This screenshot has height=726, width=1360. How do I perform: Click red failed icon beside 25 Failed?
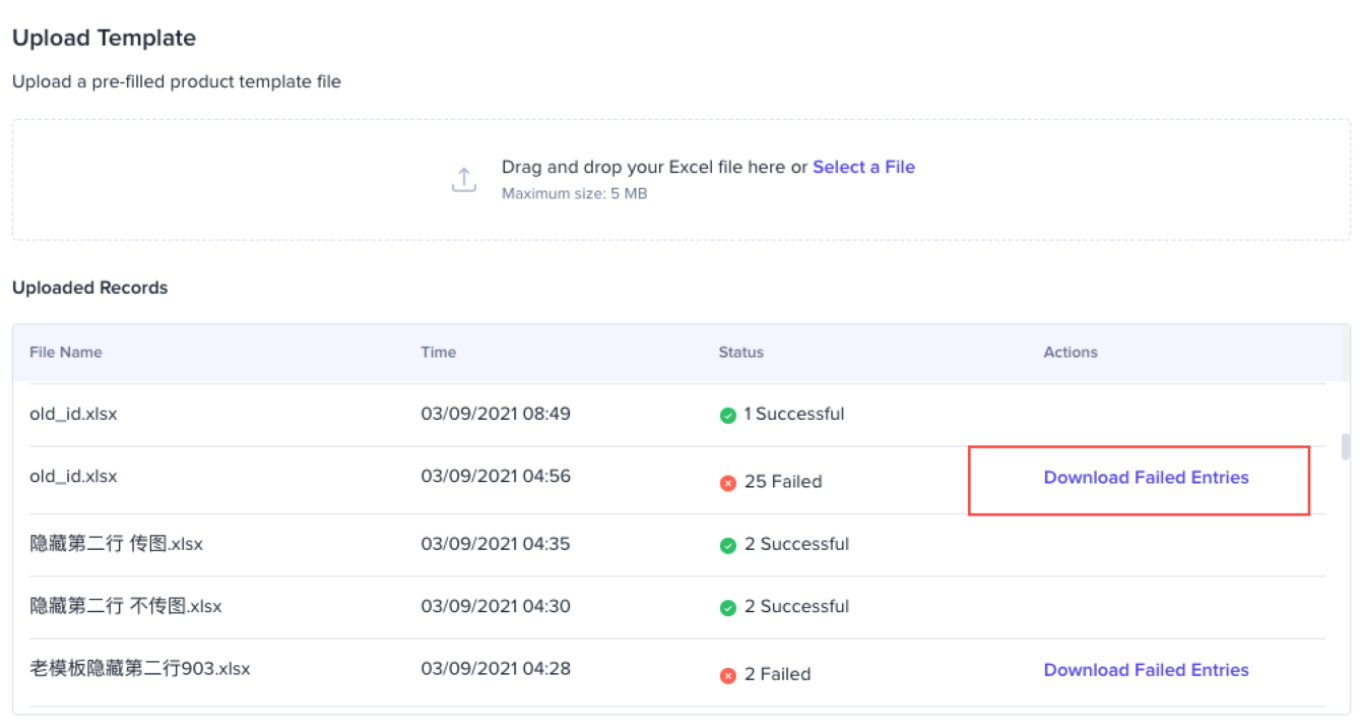point(728,483)
